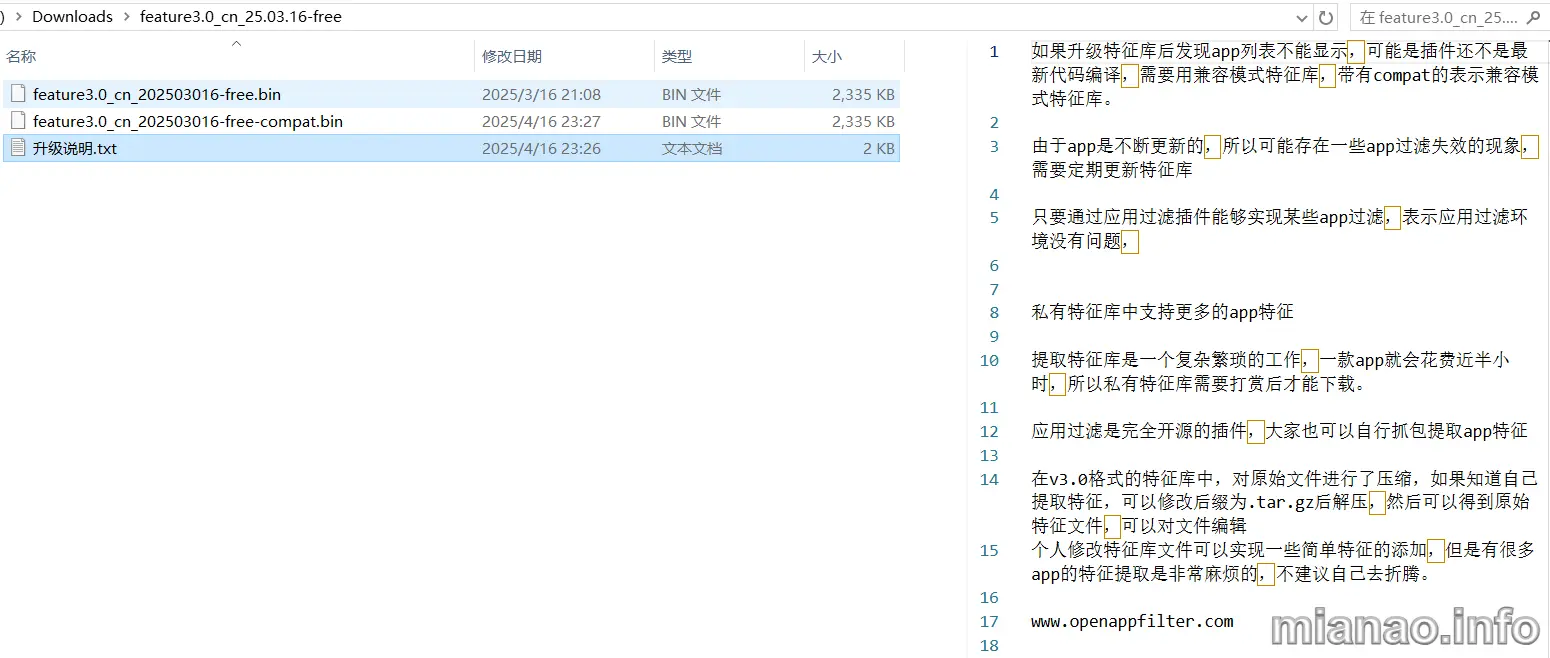Sort files by 修改日期 column
The height and width of the screenshot is (658, 1550).
tap(511, 57)
